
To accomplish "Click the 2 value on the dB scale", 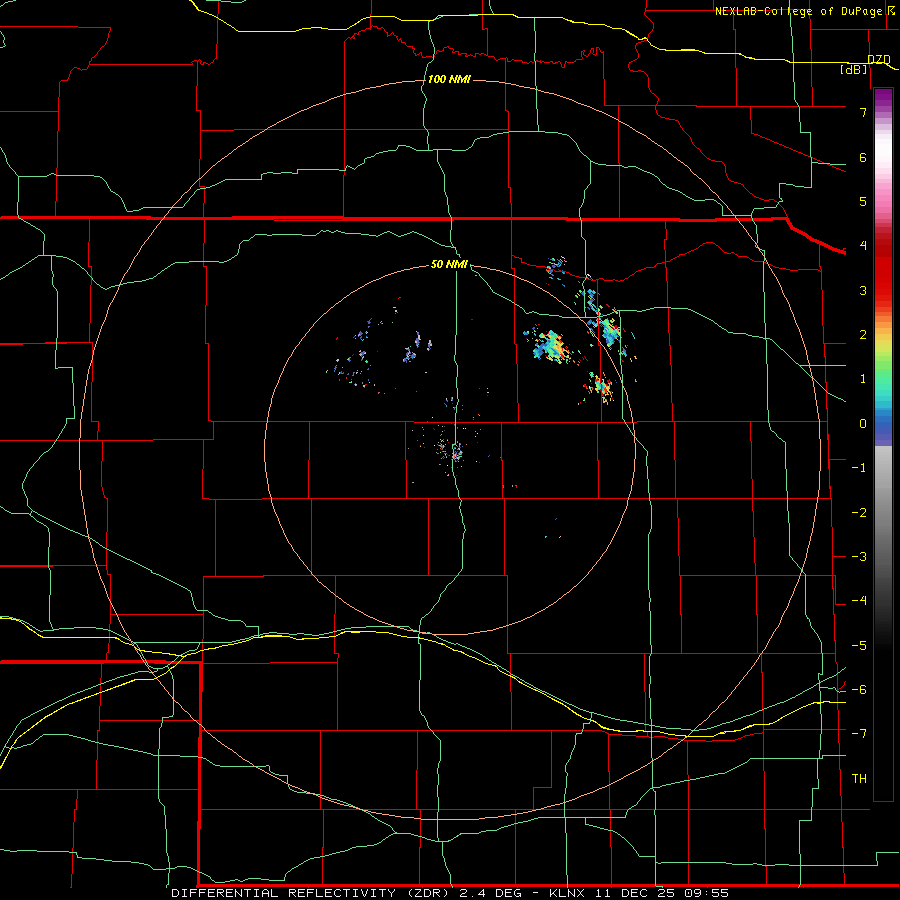I will pyautogui.click(x=863, y=335).
